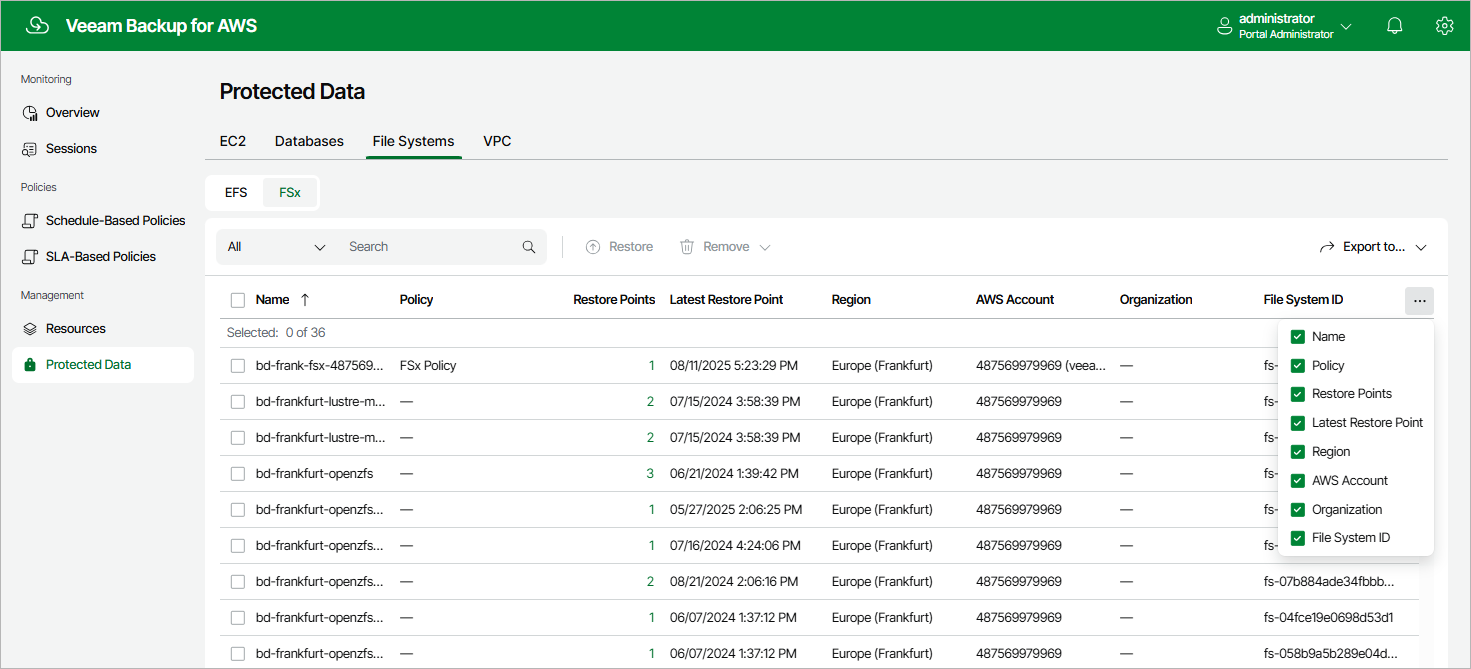Click the Export to button label

[x=1374, y=247]
